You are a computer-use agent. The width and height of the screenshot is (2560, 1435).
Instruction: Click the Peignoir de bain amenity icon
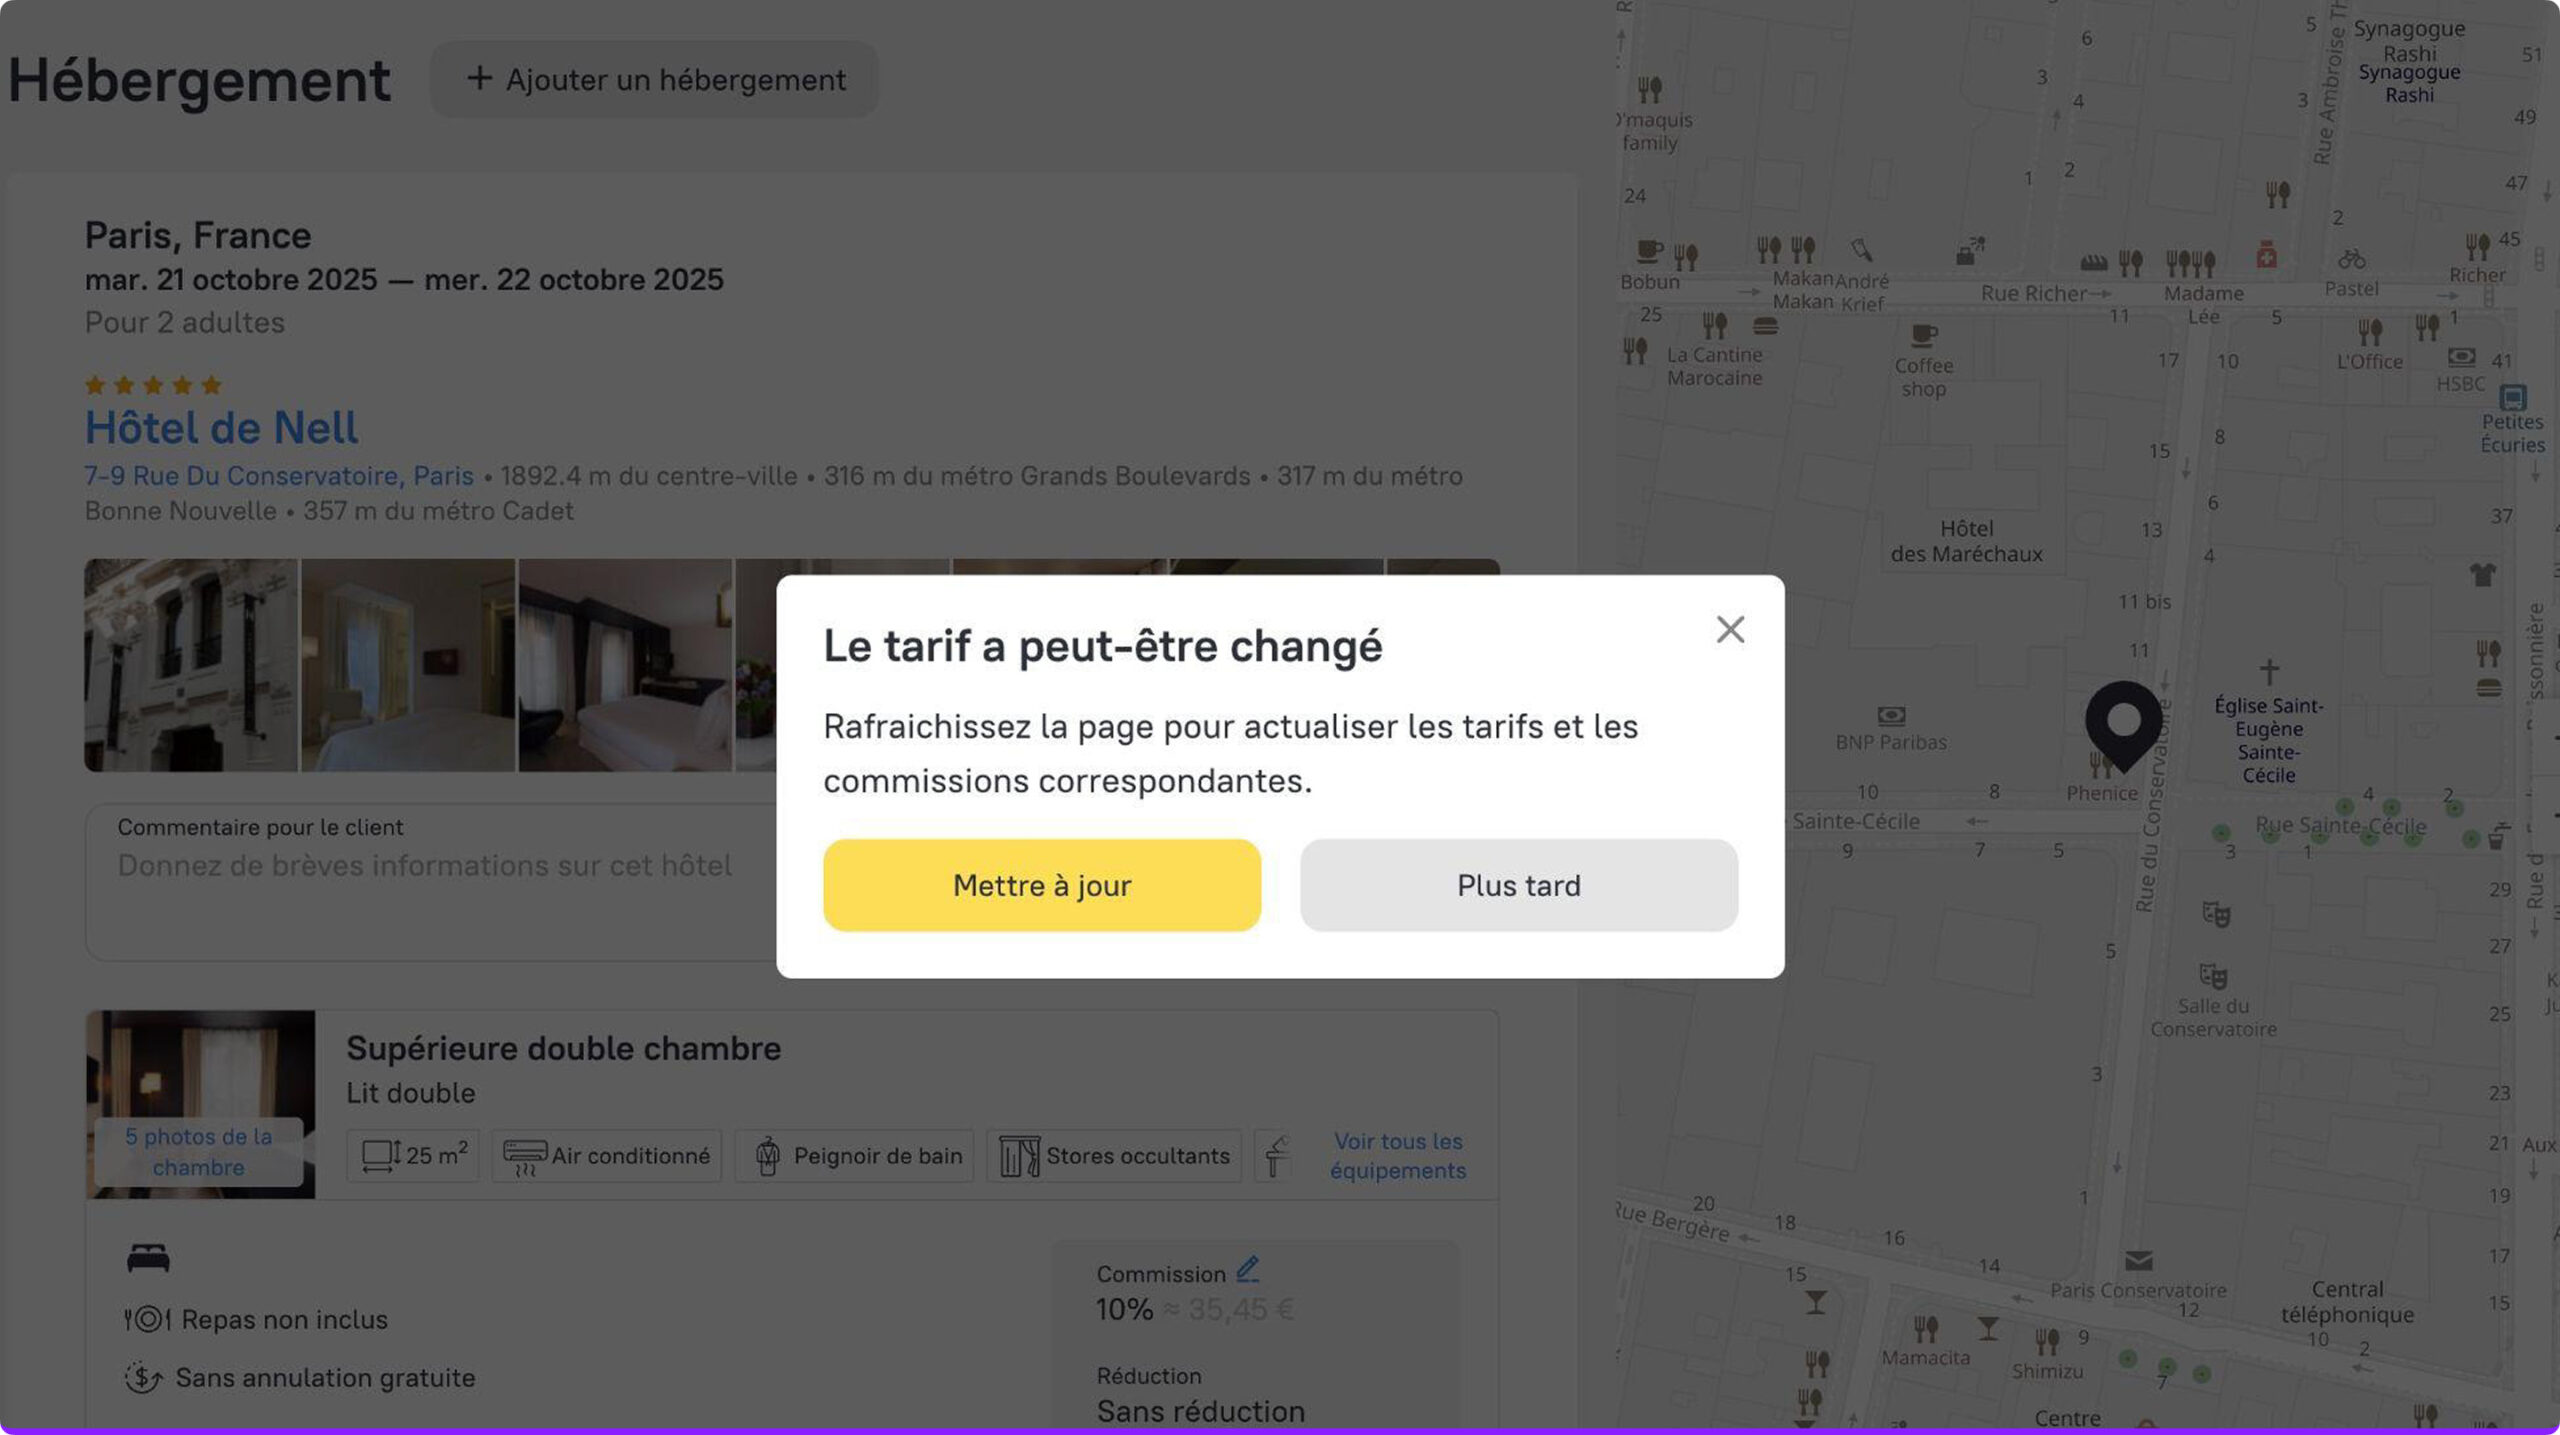coord(767,1157)
